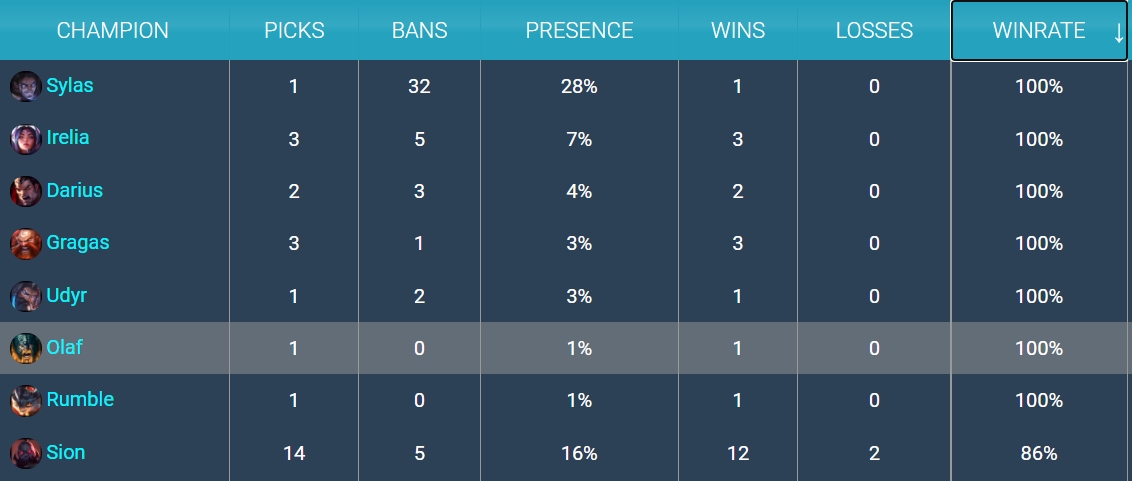The width and height of the screenshot is (1132, 481).
Task: Sort table by WINS column
Action: [x=738, y=30]
